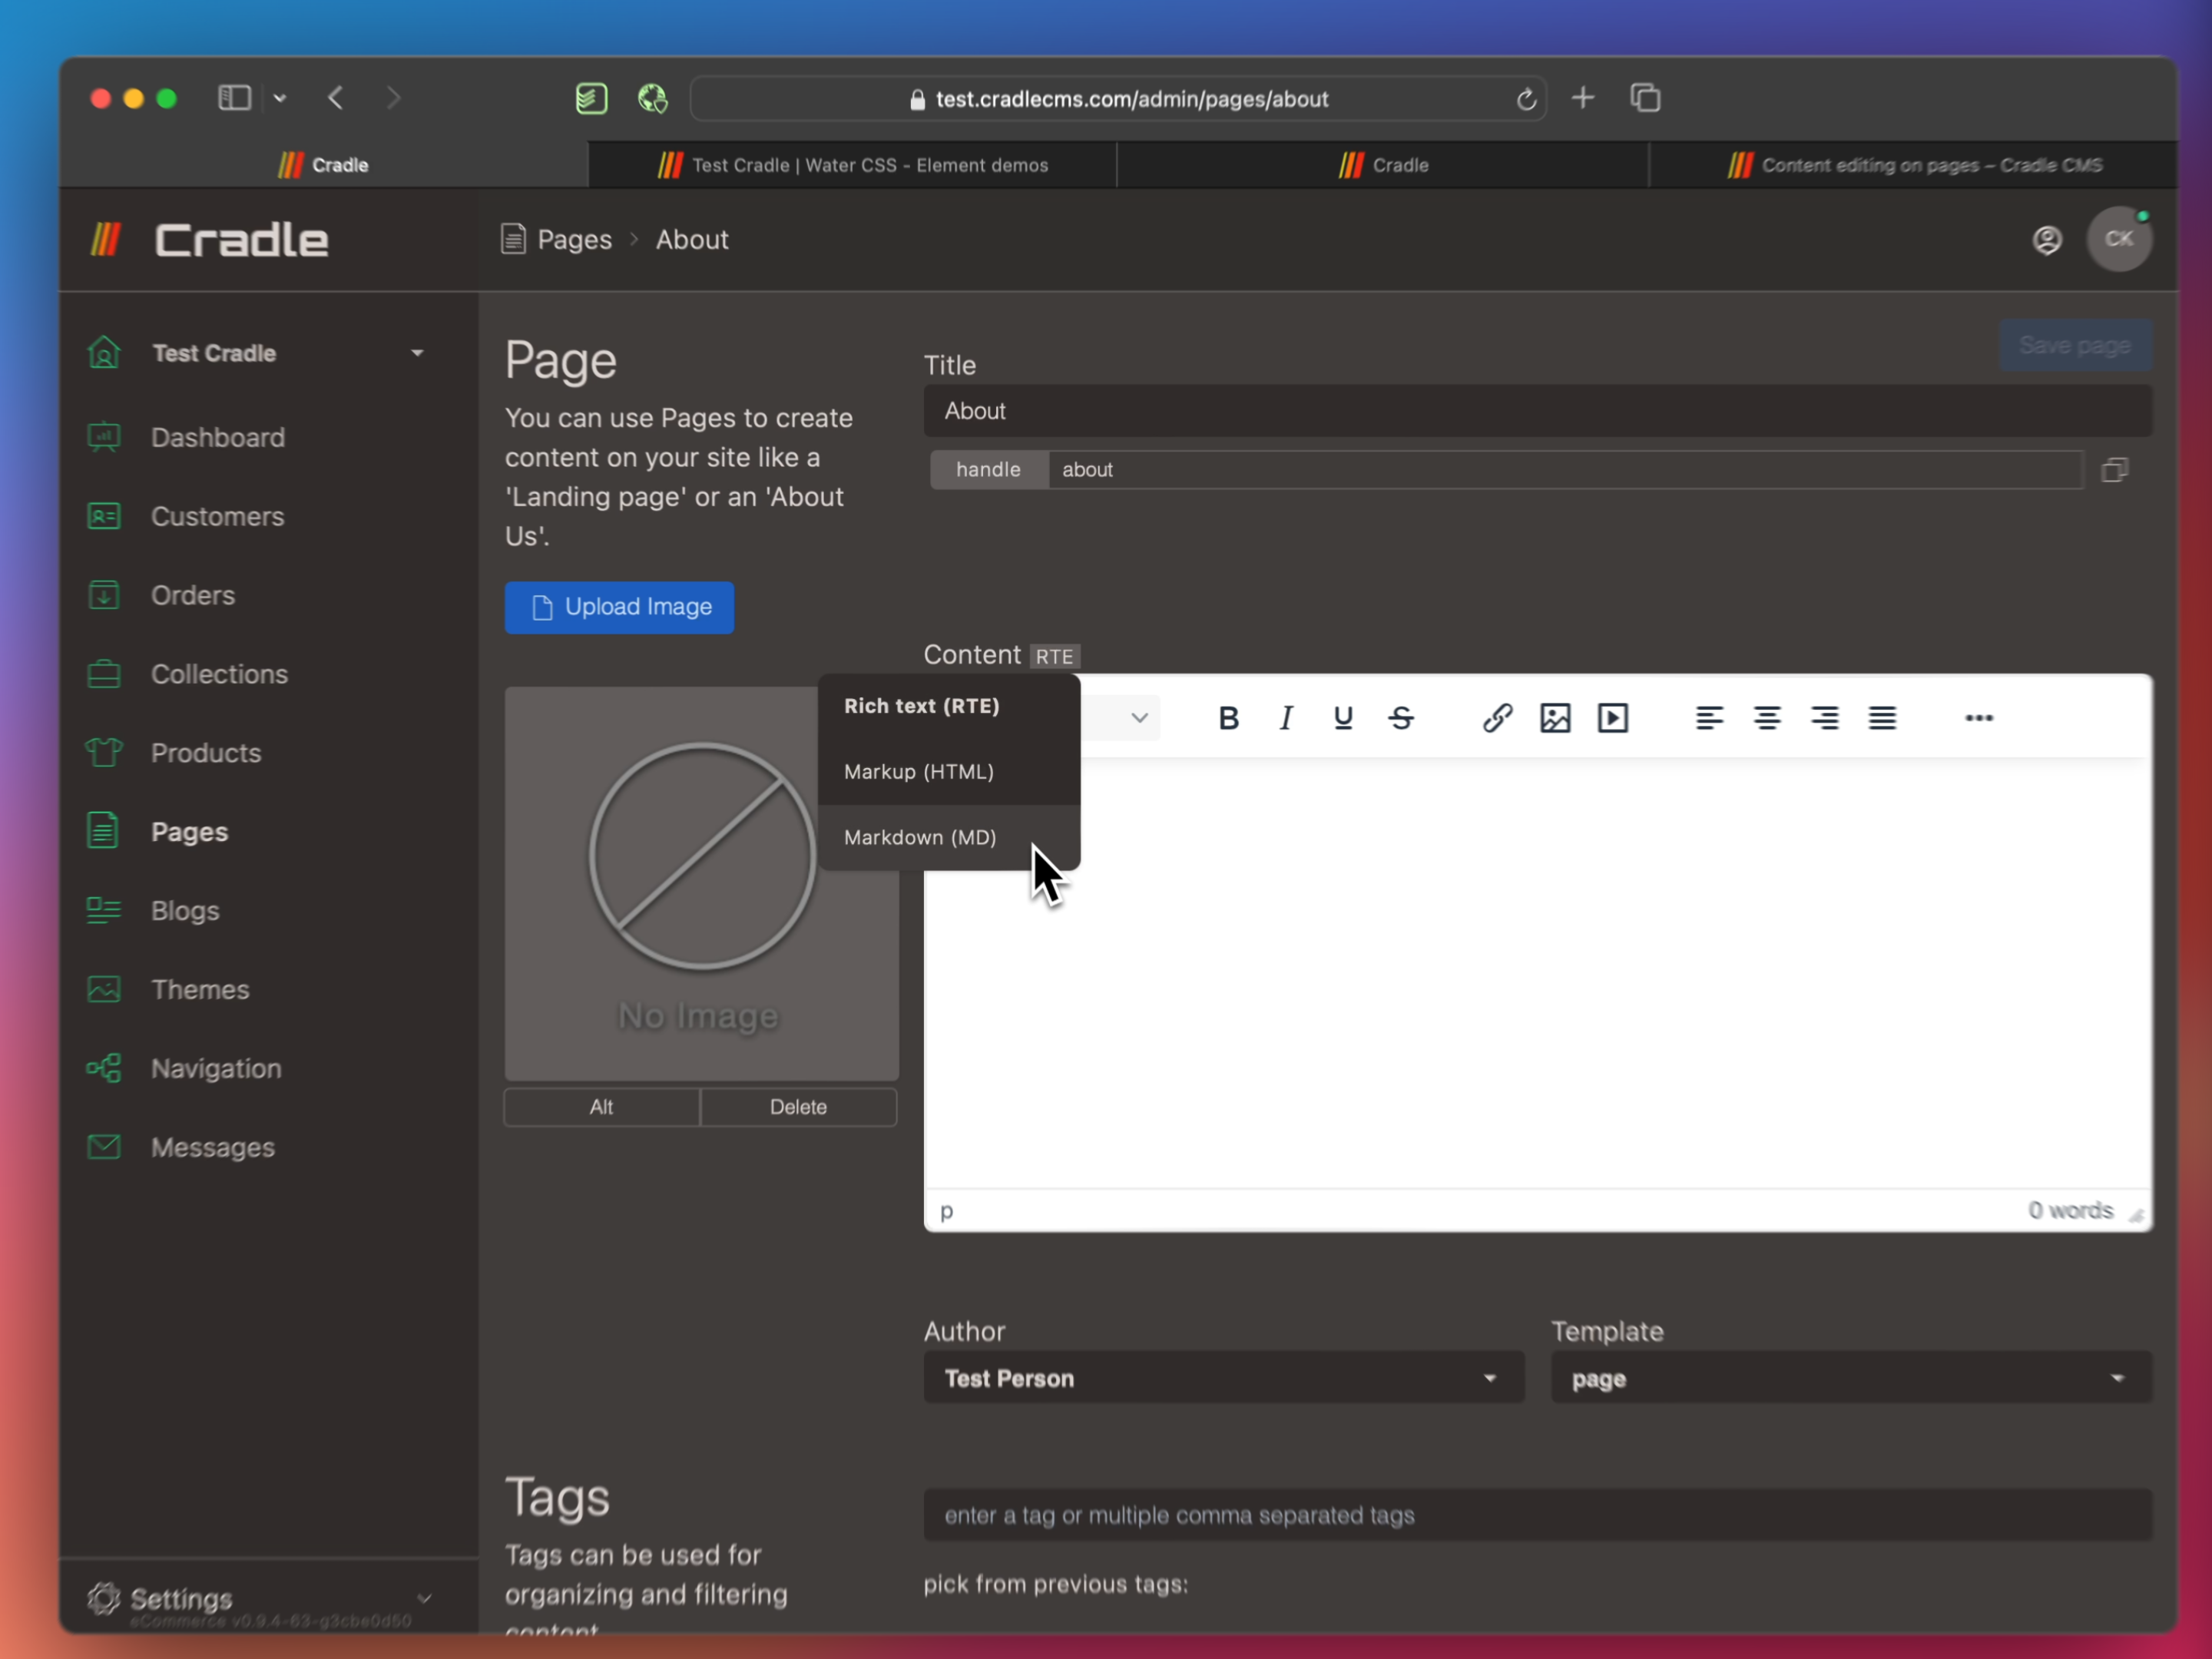2212x1659 pixels.
Task: Go to Customers in the sidebar
Action: coord(217,517)
